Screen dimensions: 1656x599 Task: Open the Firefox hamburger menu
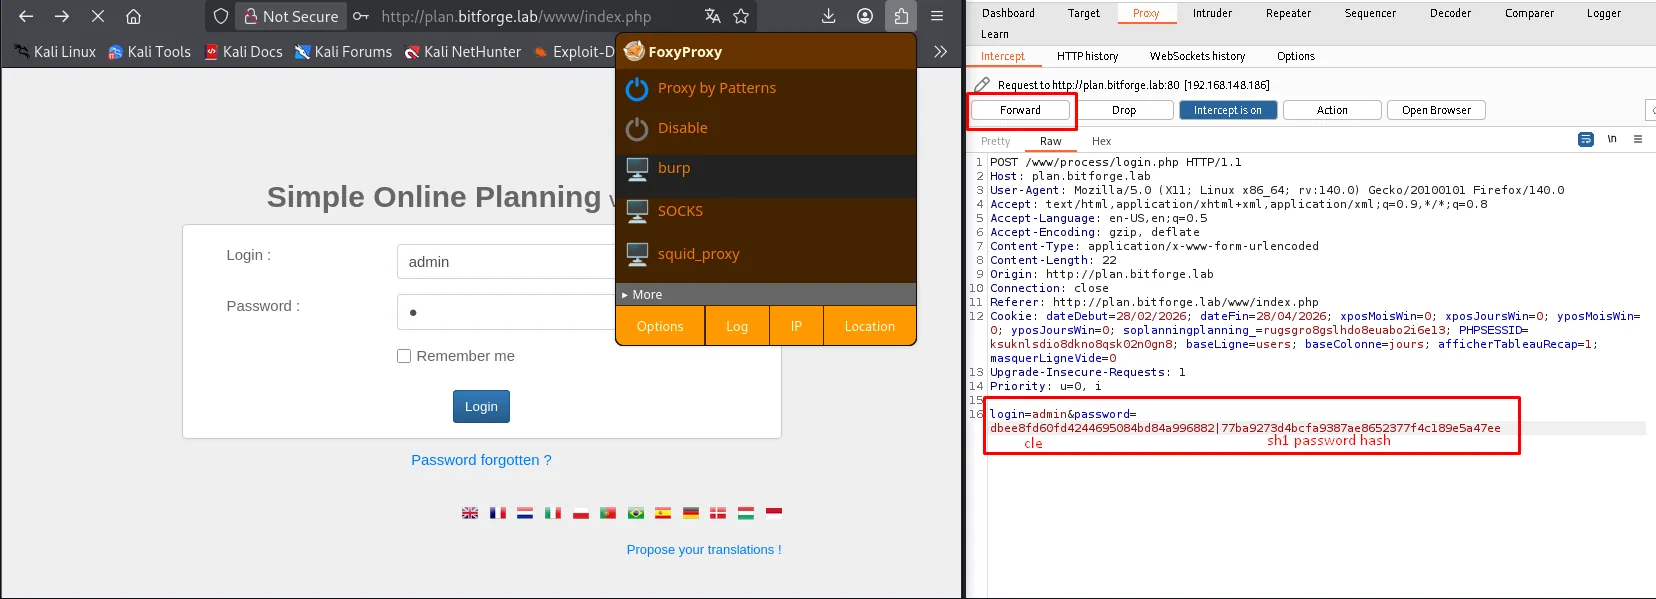(x=937, y=16)
